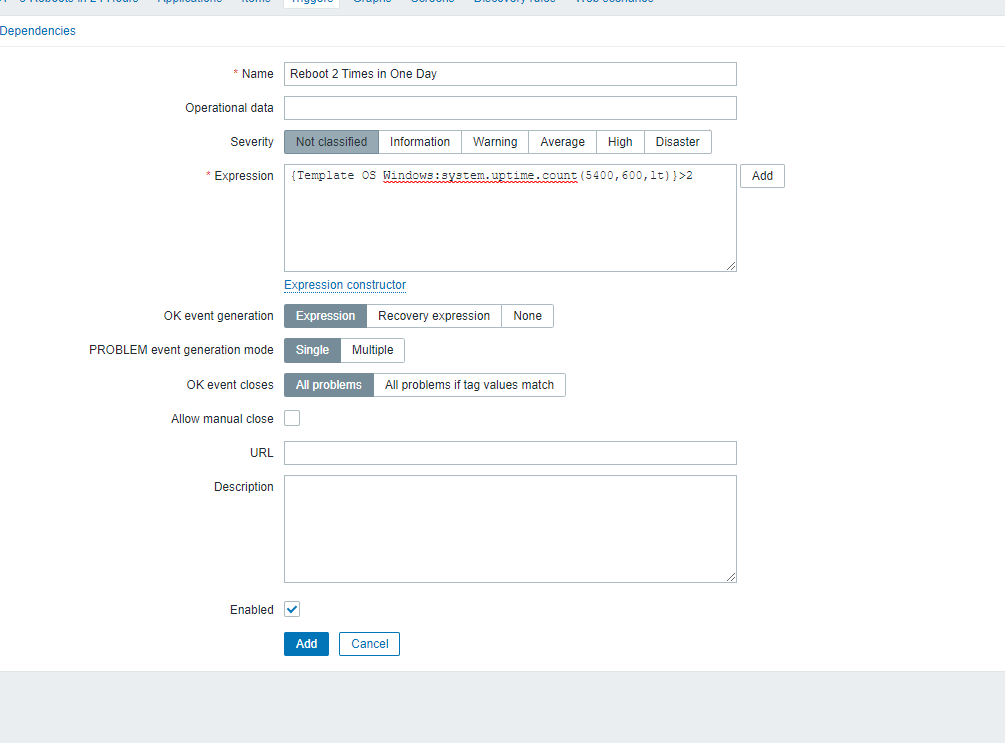This screenshot has height=743, width=1005.
Task: Enable the Allow manual close checkbox
Action: pyautogui.click(x=292, y=418)
